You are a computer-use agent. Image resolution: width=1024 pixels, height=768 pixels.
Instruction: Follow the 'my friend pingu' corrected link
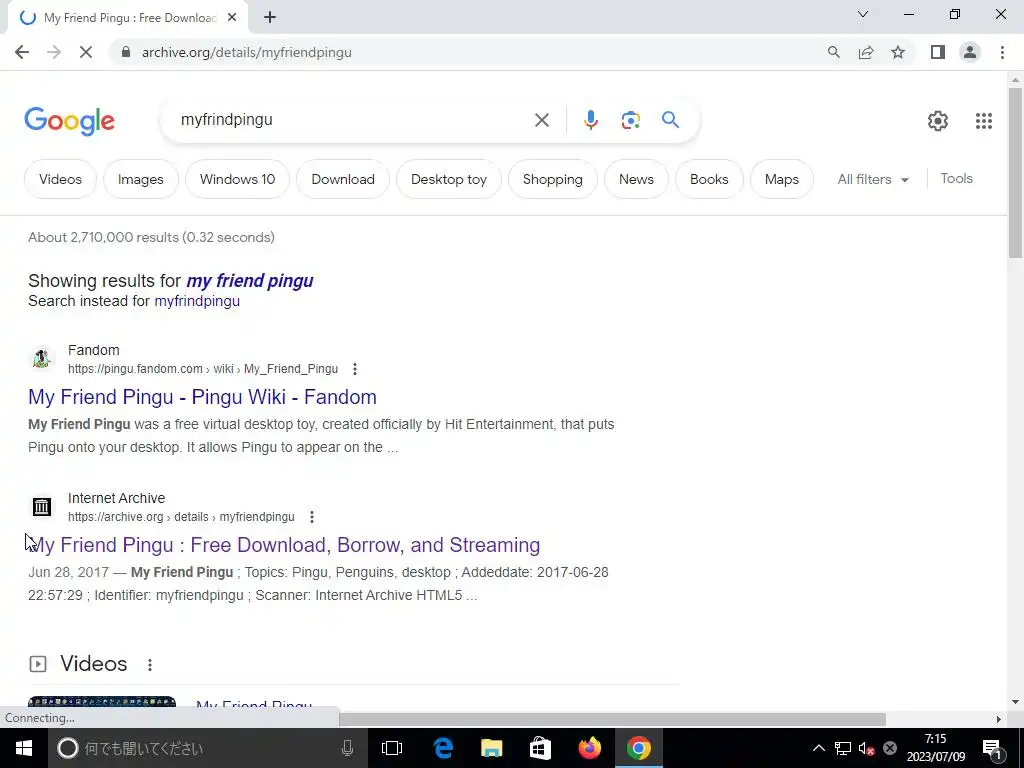(x=249, y=281)
